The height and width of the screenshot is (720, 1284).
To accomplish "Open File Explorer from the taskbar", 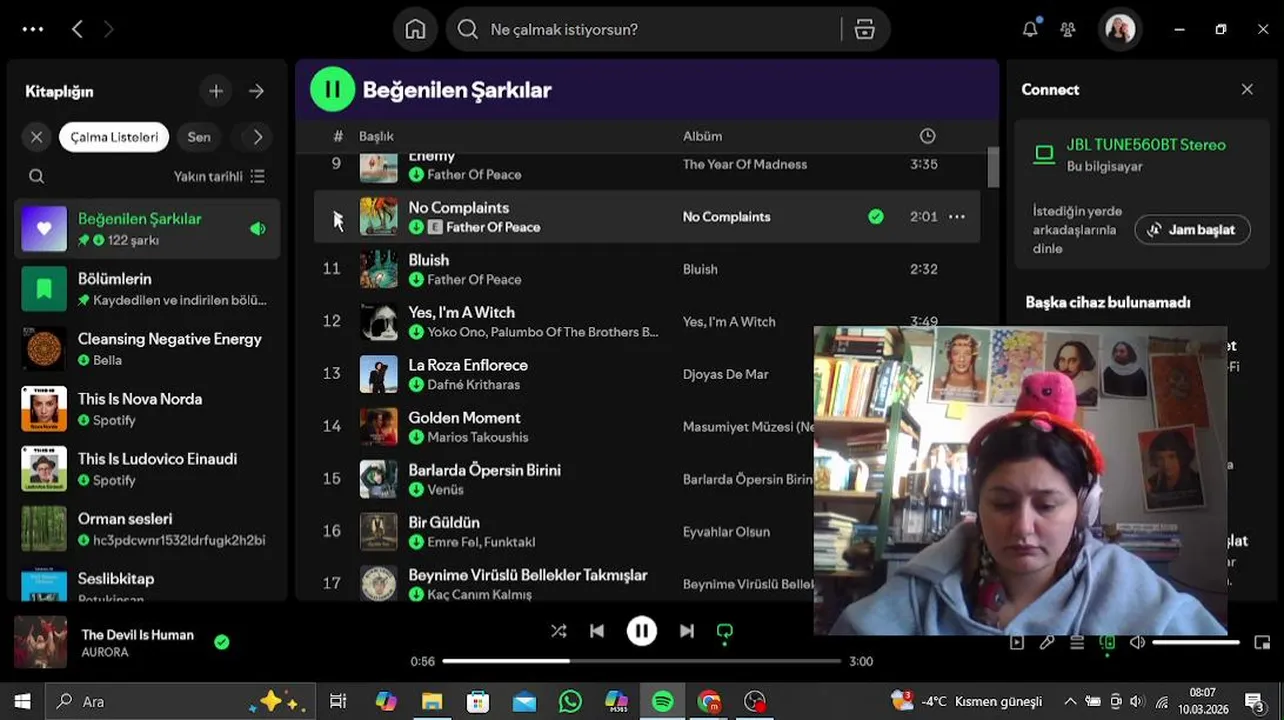I will point(432,702).
